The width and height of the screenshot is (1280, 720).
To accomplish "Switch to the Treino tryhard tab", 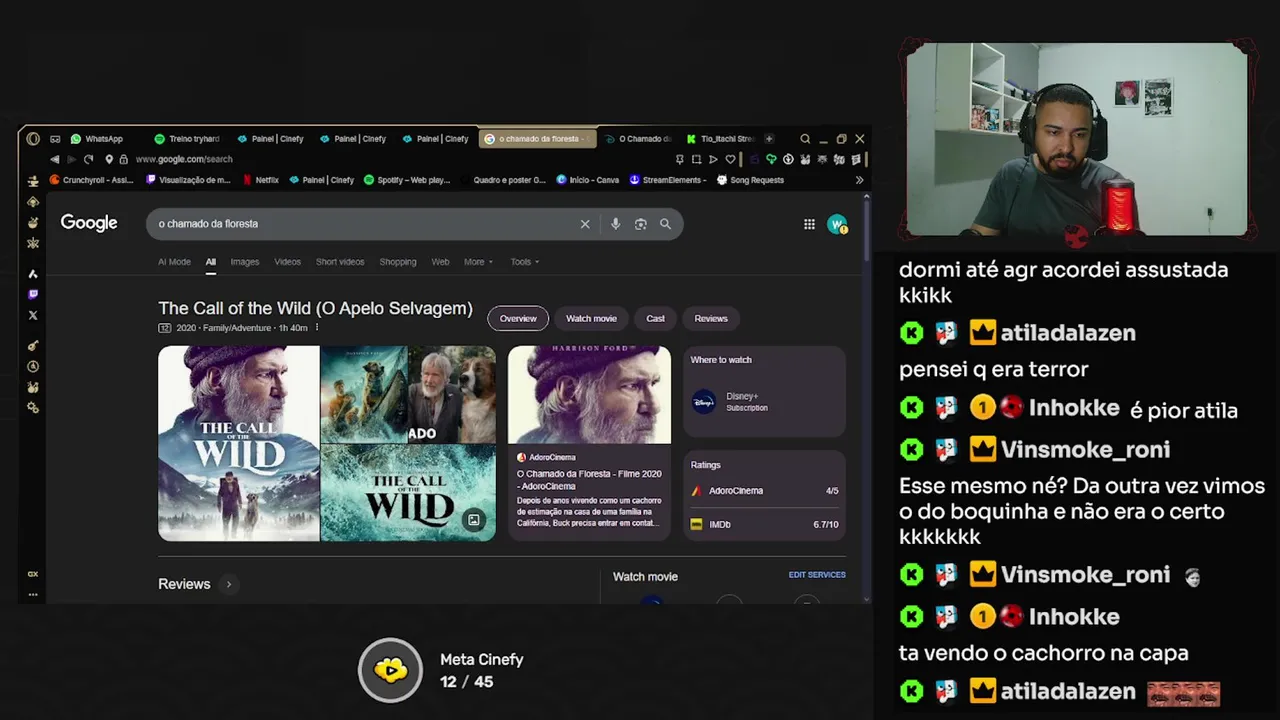I will 187,139.
